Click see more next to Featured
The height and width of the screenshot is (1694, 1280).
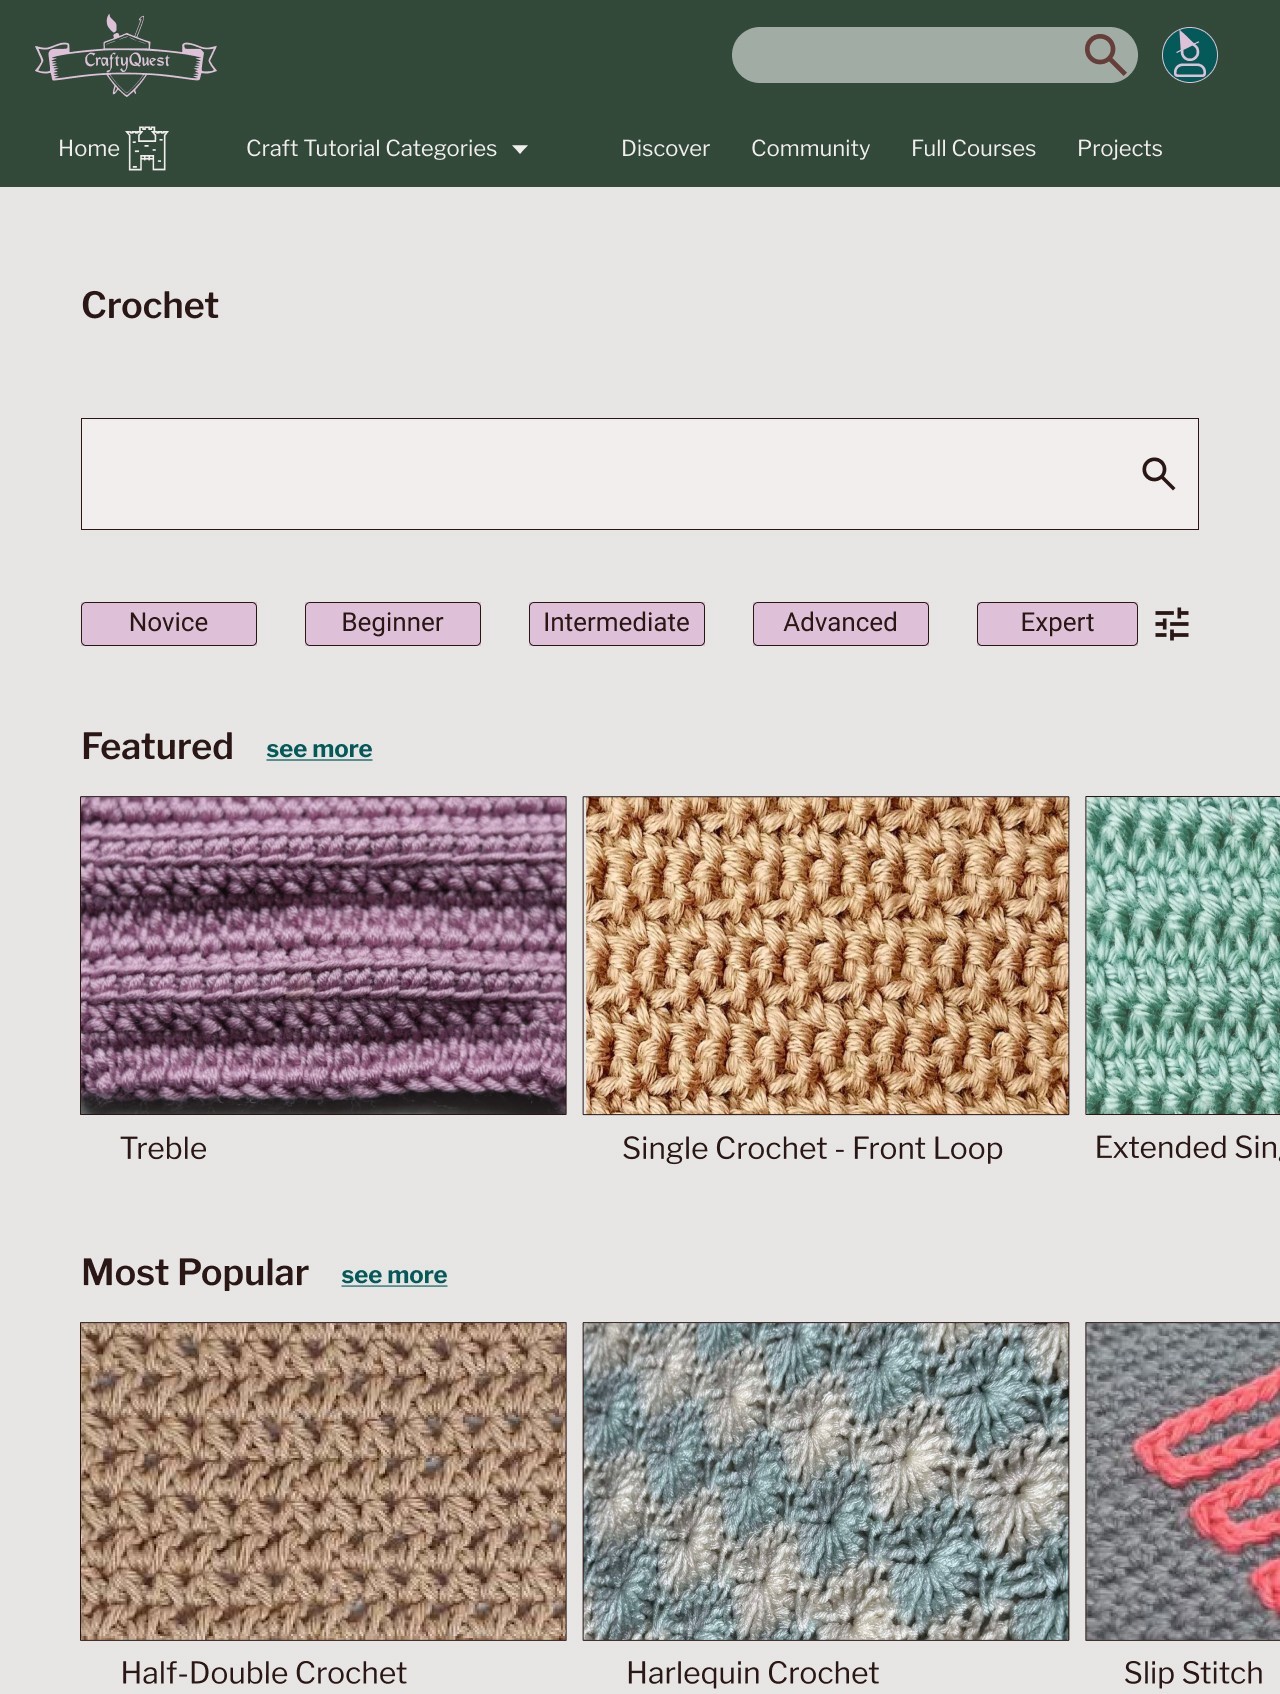[319, 749]
